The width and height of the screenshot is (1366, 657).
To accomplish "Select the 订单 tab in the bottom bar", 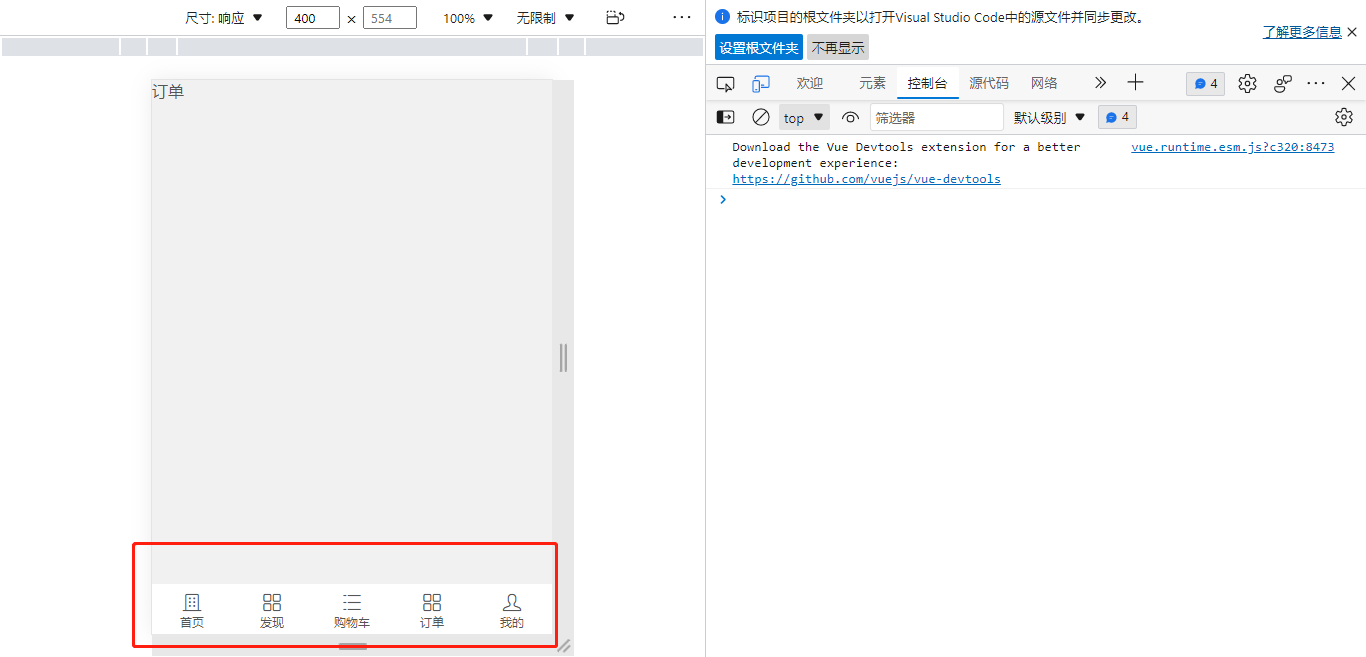I will point(432,610).
